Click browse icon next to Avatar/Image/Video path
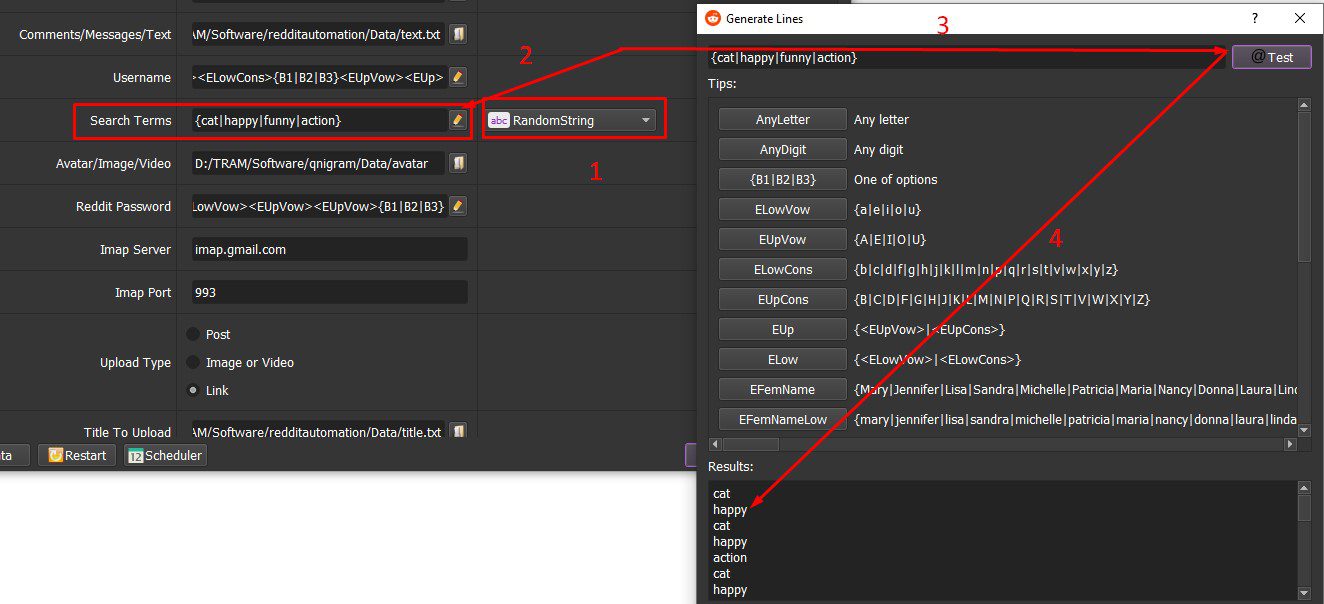The width and height of the screenshot is (1324, 604). 458,163
